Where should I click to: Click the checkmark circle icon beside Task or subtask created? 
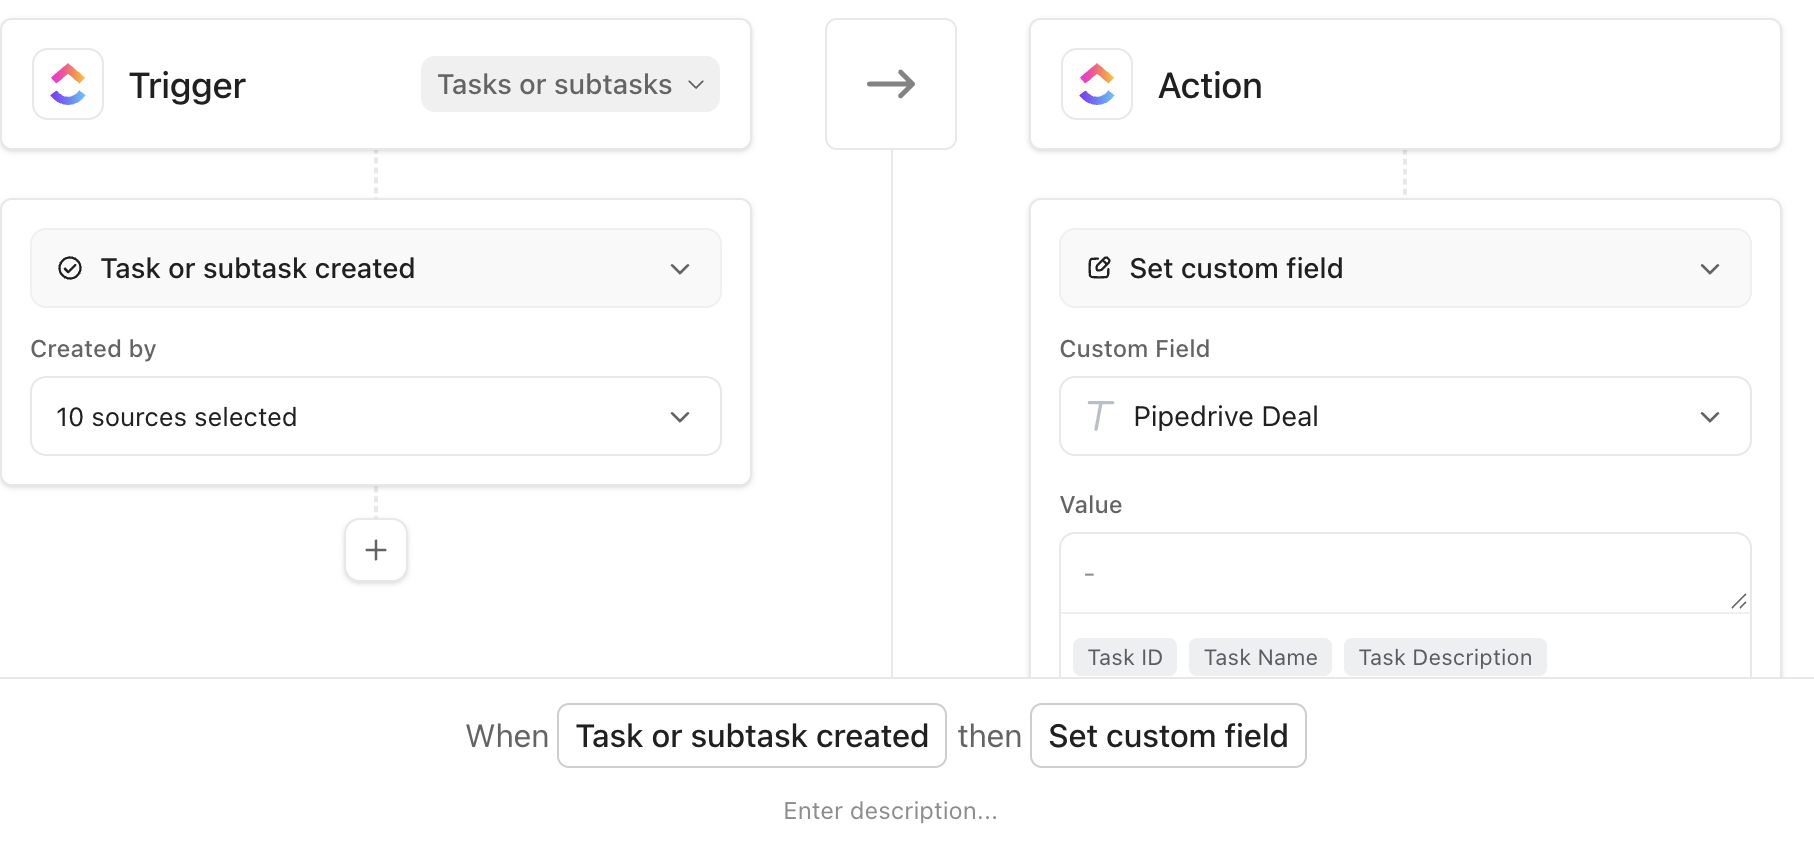[x=70, y=268]
